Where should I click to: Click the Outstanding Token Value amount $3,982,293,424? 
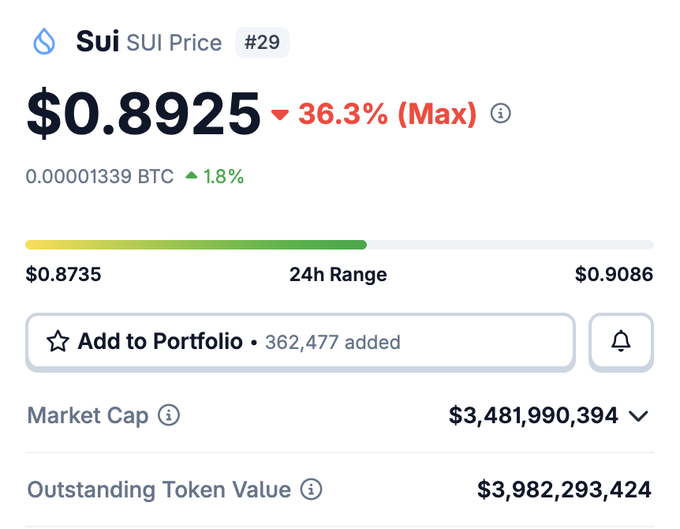(564, 490)
